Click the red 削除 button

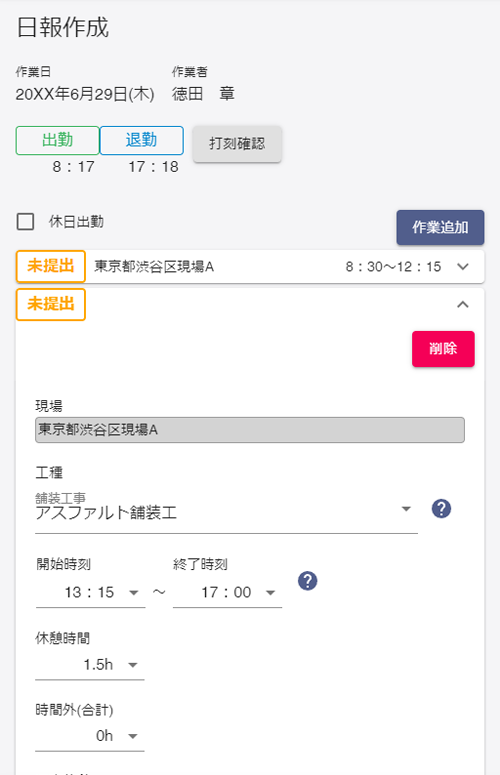pos(443,349)
